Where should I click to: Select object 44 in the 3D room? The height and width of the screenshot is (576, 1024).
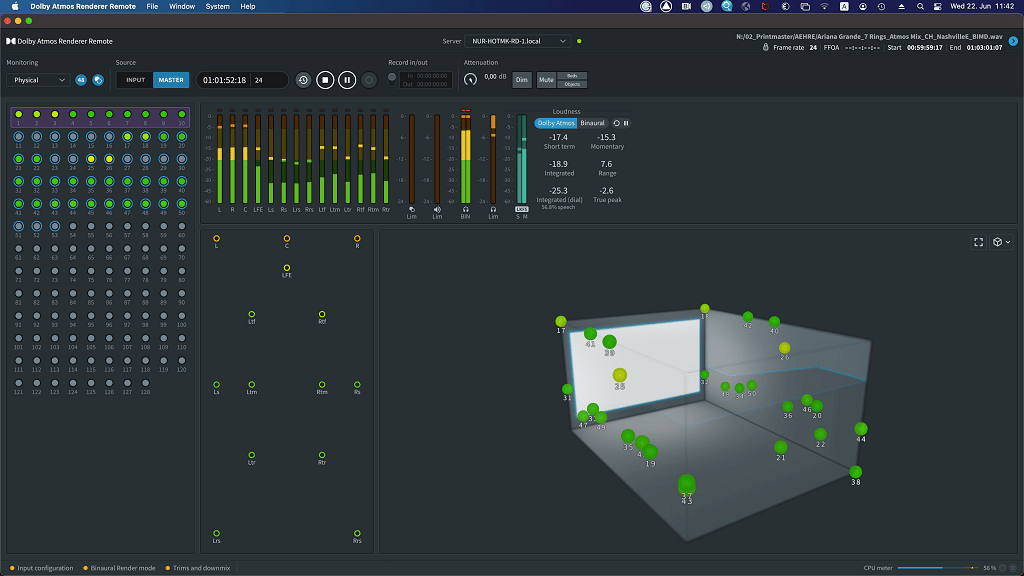click(861, 428)
